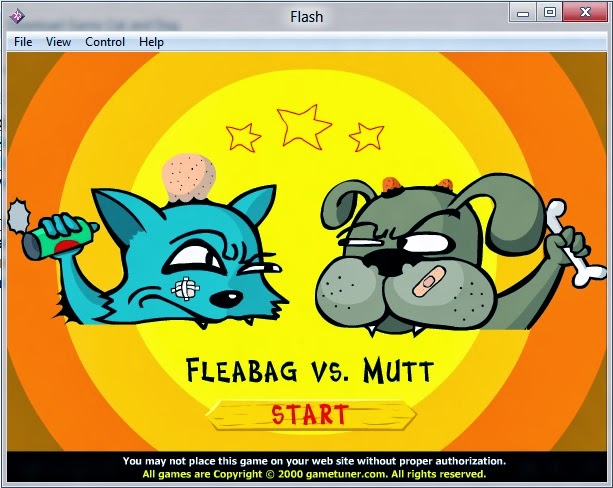Close the Flash window
Image resolution: width=613 pixels, height=488 pixels.
pyautogui.click(x=585, y=13)
